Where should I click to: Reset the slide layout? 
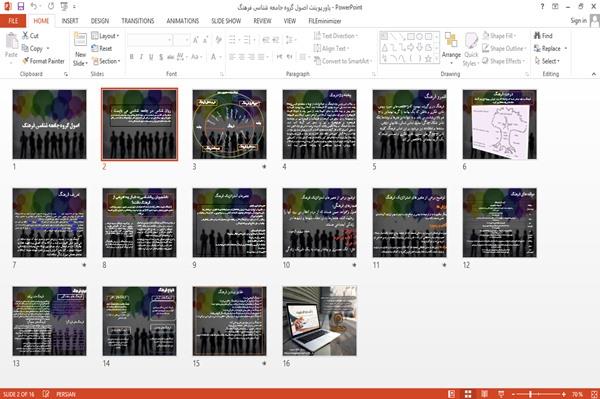coord(102,49)
